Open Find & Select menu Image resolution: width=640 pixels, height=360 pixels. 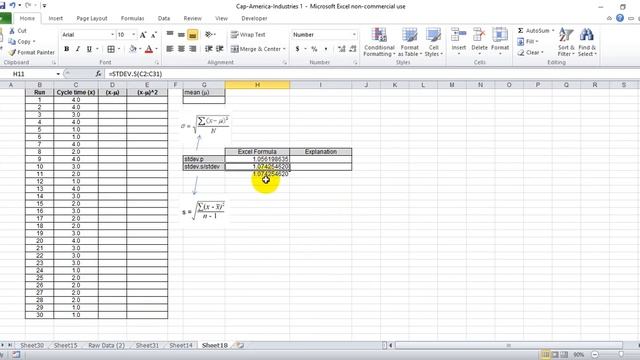[x=587, y=42]
